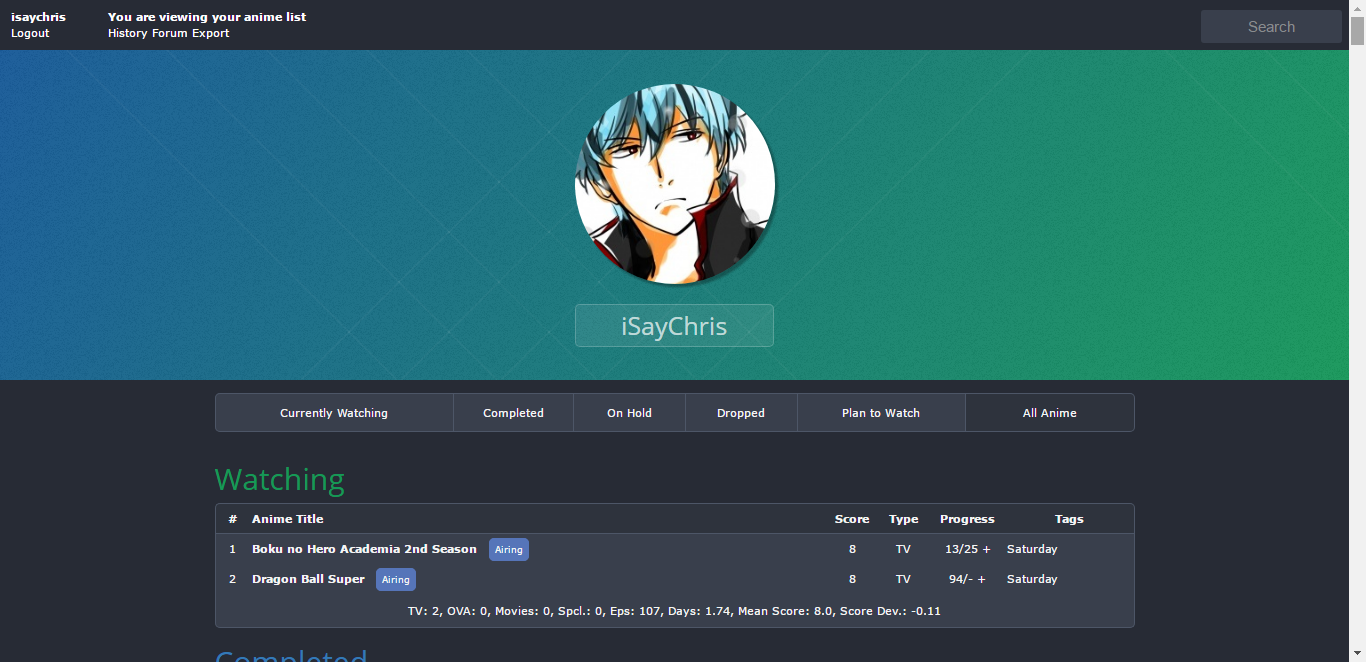The image size is (1366, 662).
Task: Click the scrollbar down arrow
Action: pos(1358,654)
